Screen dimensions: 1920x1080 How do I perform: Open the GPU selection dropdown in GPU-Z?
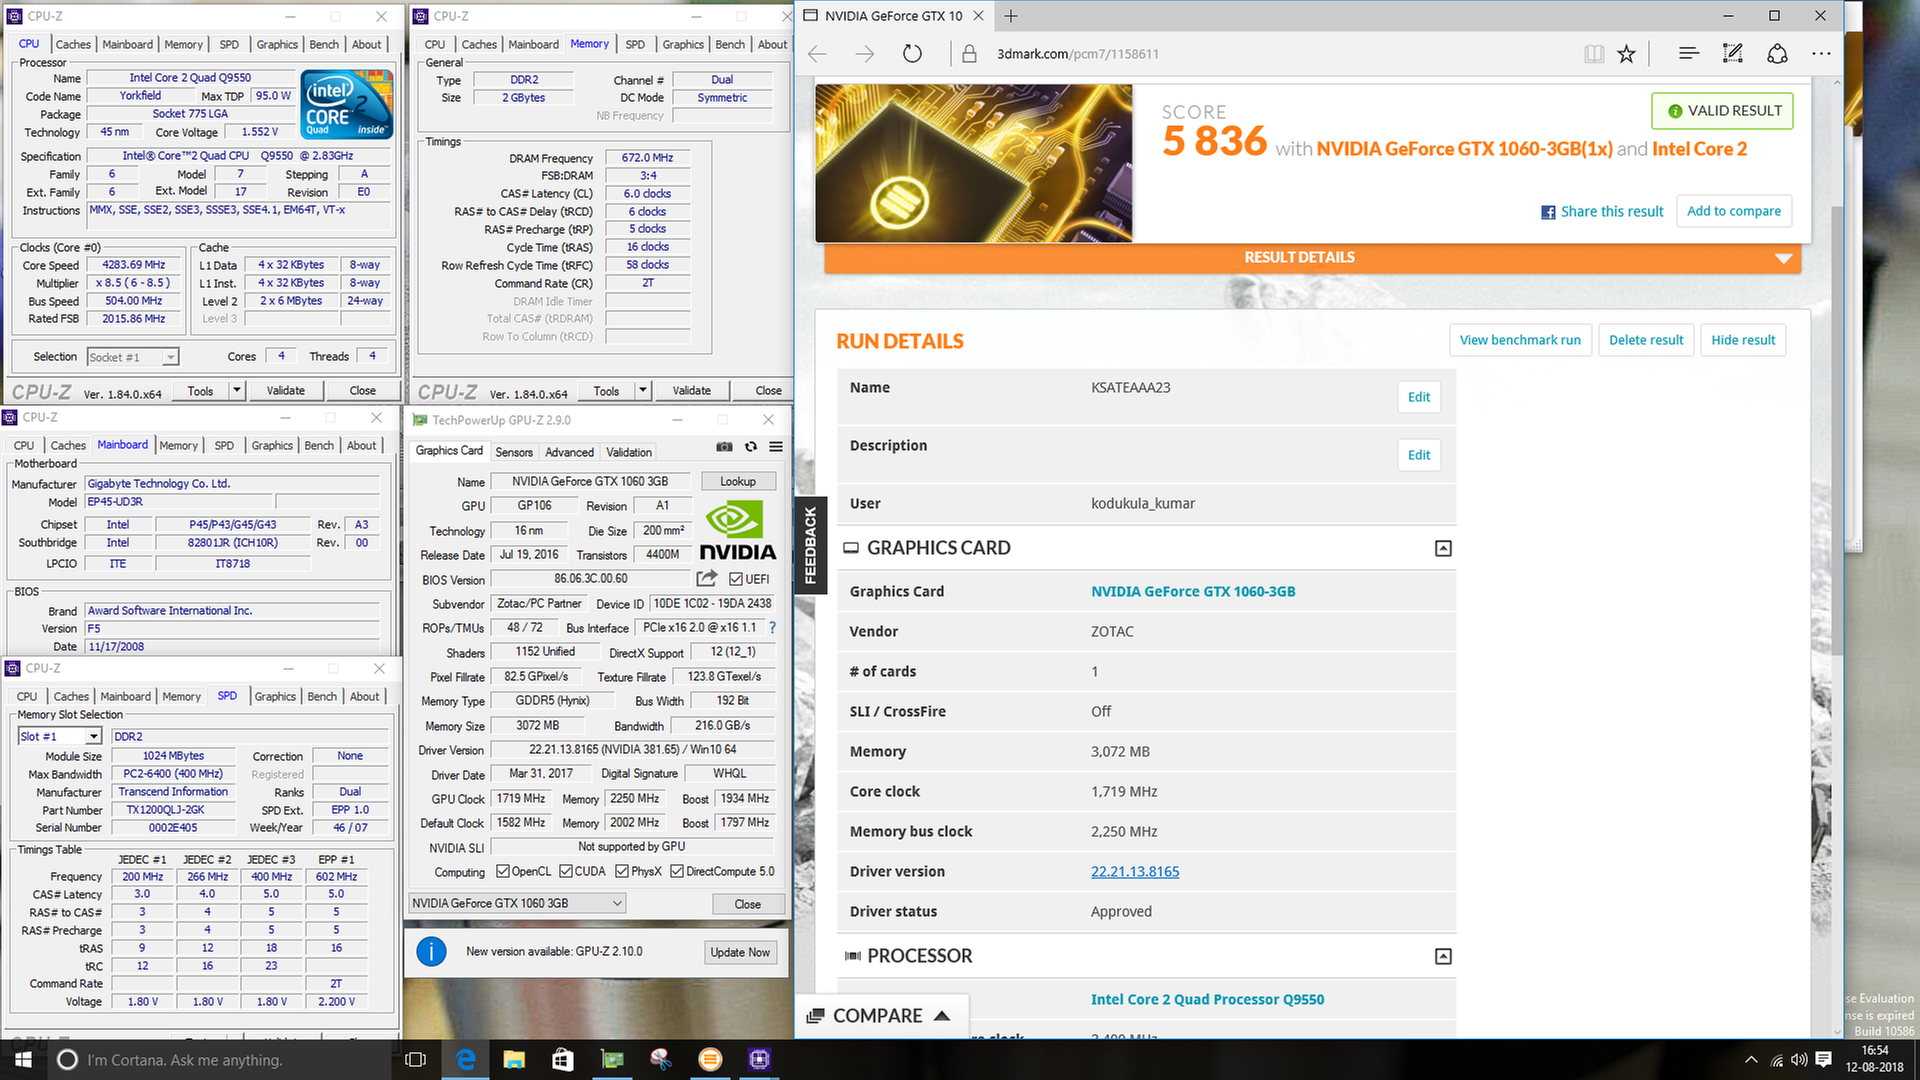point(518,903)
